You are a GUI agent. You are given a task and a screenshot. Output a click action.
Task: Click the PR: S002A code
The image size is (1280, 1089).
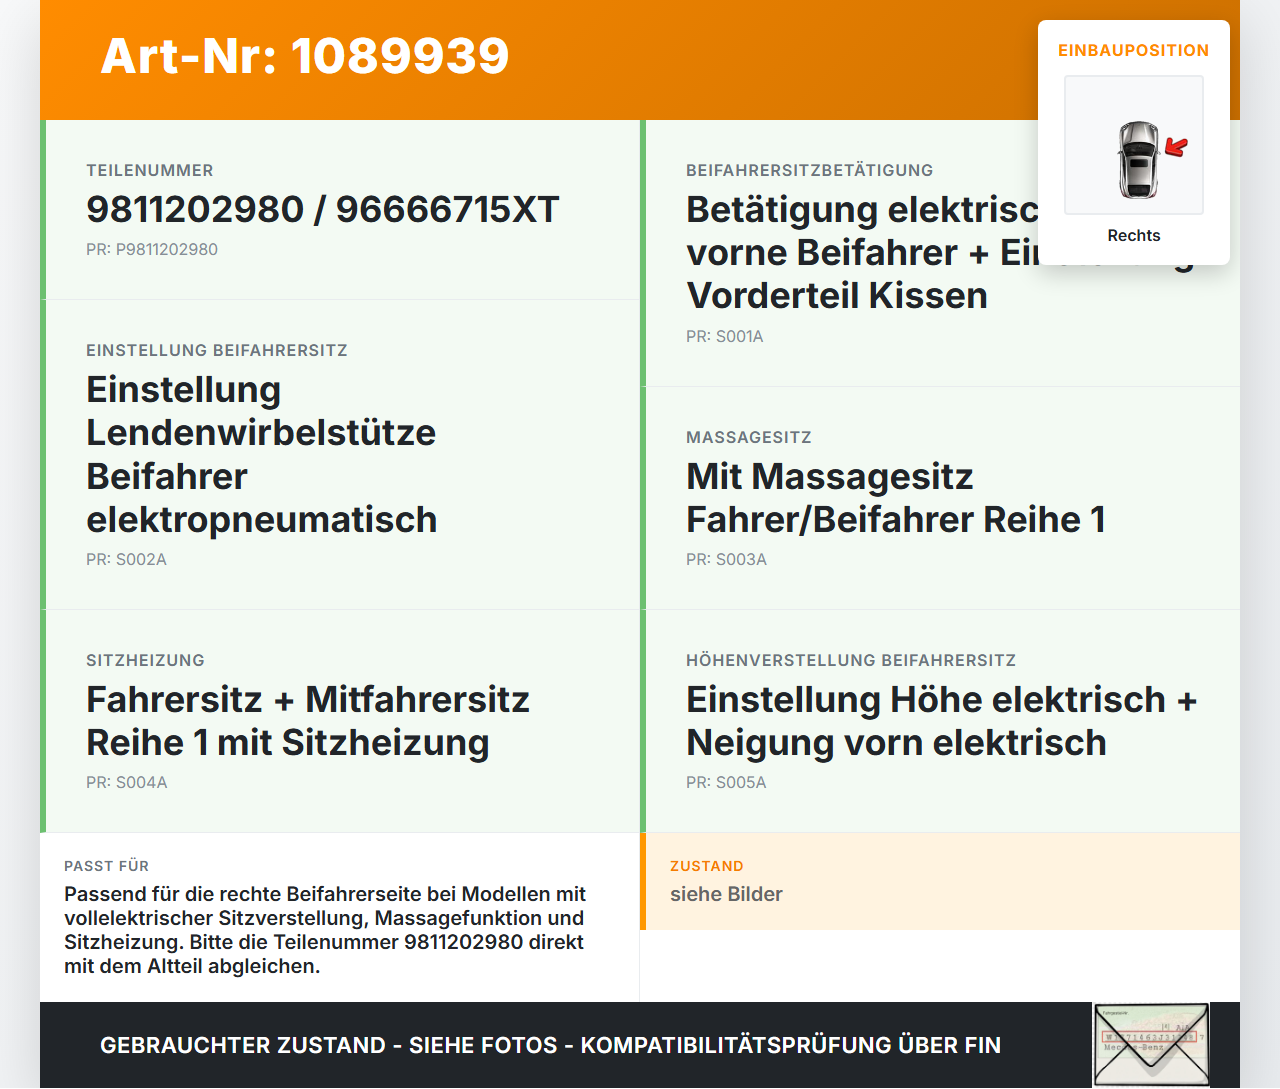[127, 559]
